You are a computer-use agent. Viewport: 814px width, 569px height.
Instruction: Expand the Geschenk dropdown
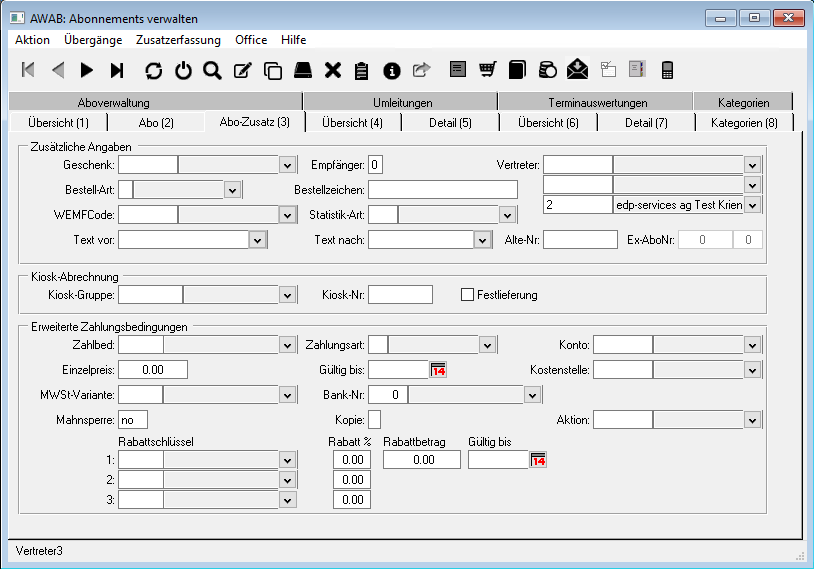287,165
